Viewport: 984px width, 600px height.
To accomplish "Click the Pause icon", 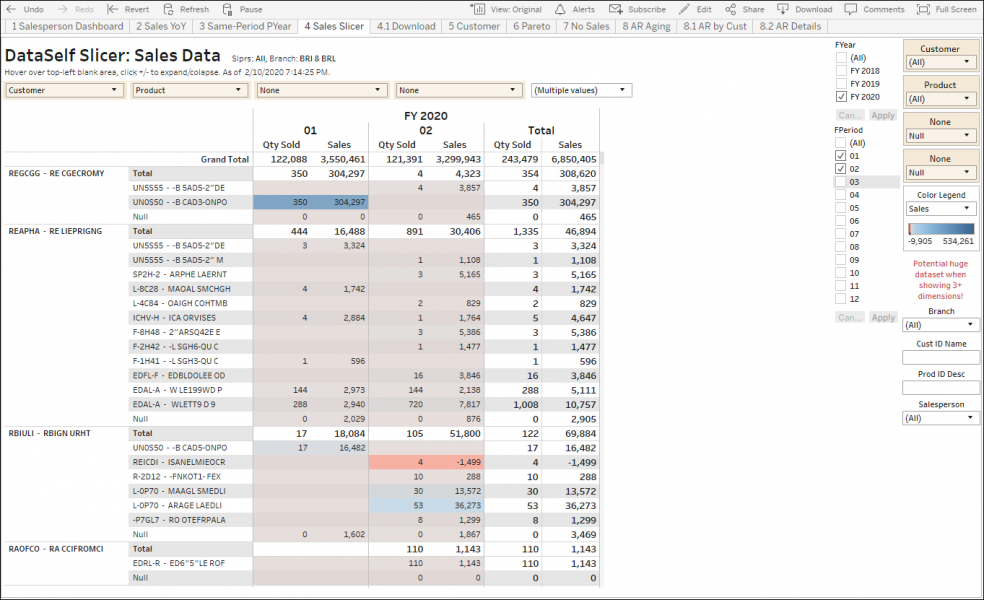I will click(227, 9).
